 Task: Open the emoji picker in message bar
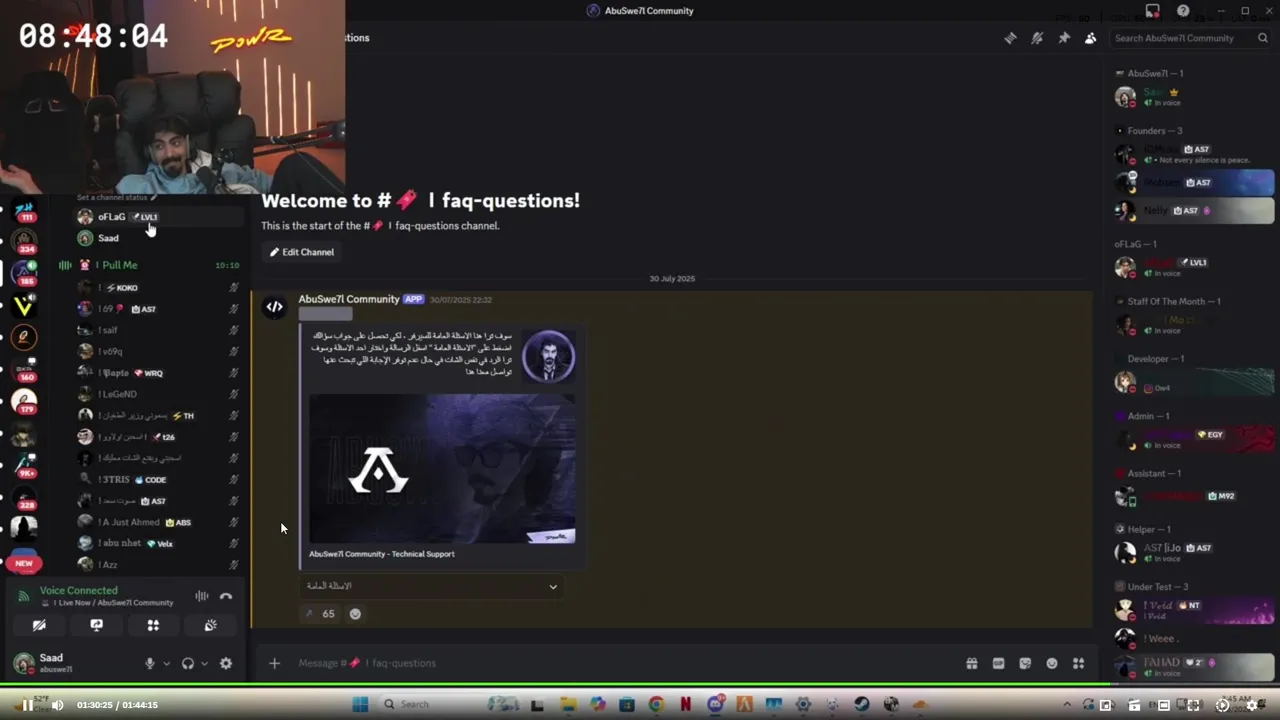(1052, 663)
